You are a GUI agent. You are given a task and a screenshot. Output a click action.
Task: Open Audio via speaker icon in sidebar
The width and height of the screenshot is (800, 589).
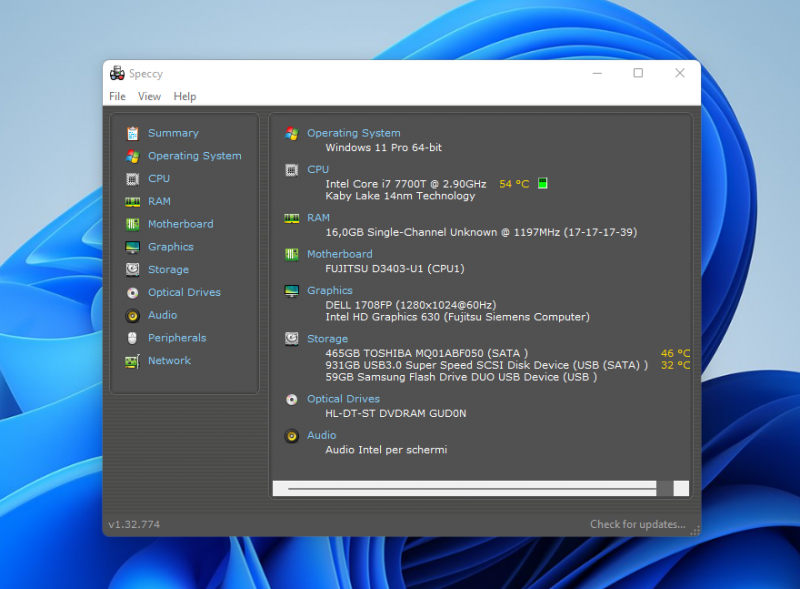click(x=132, y=315)
